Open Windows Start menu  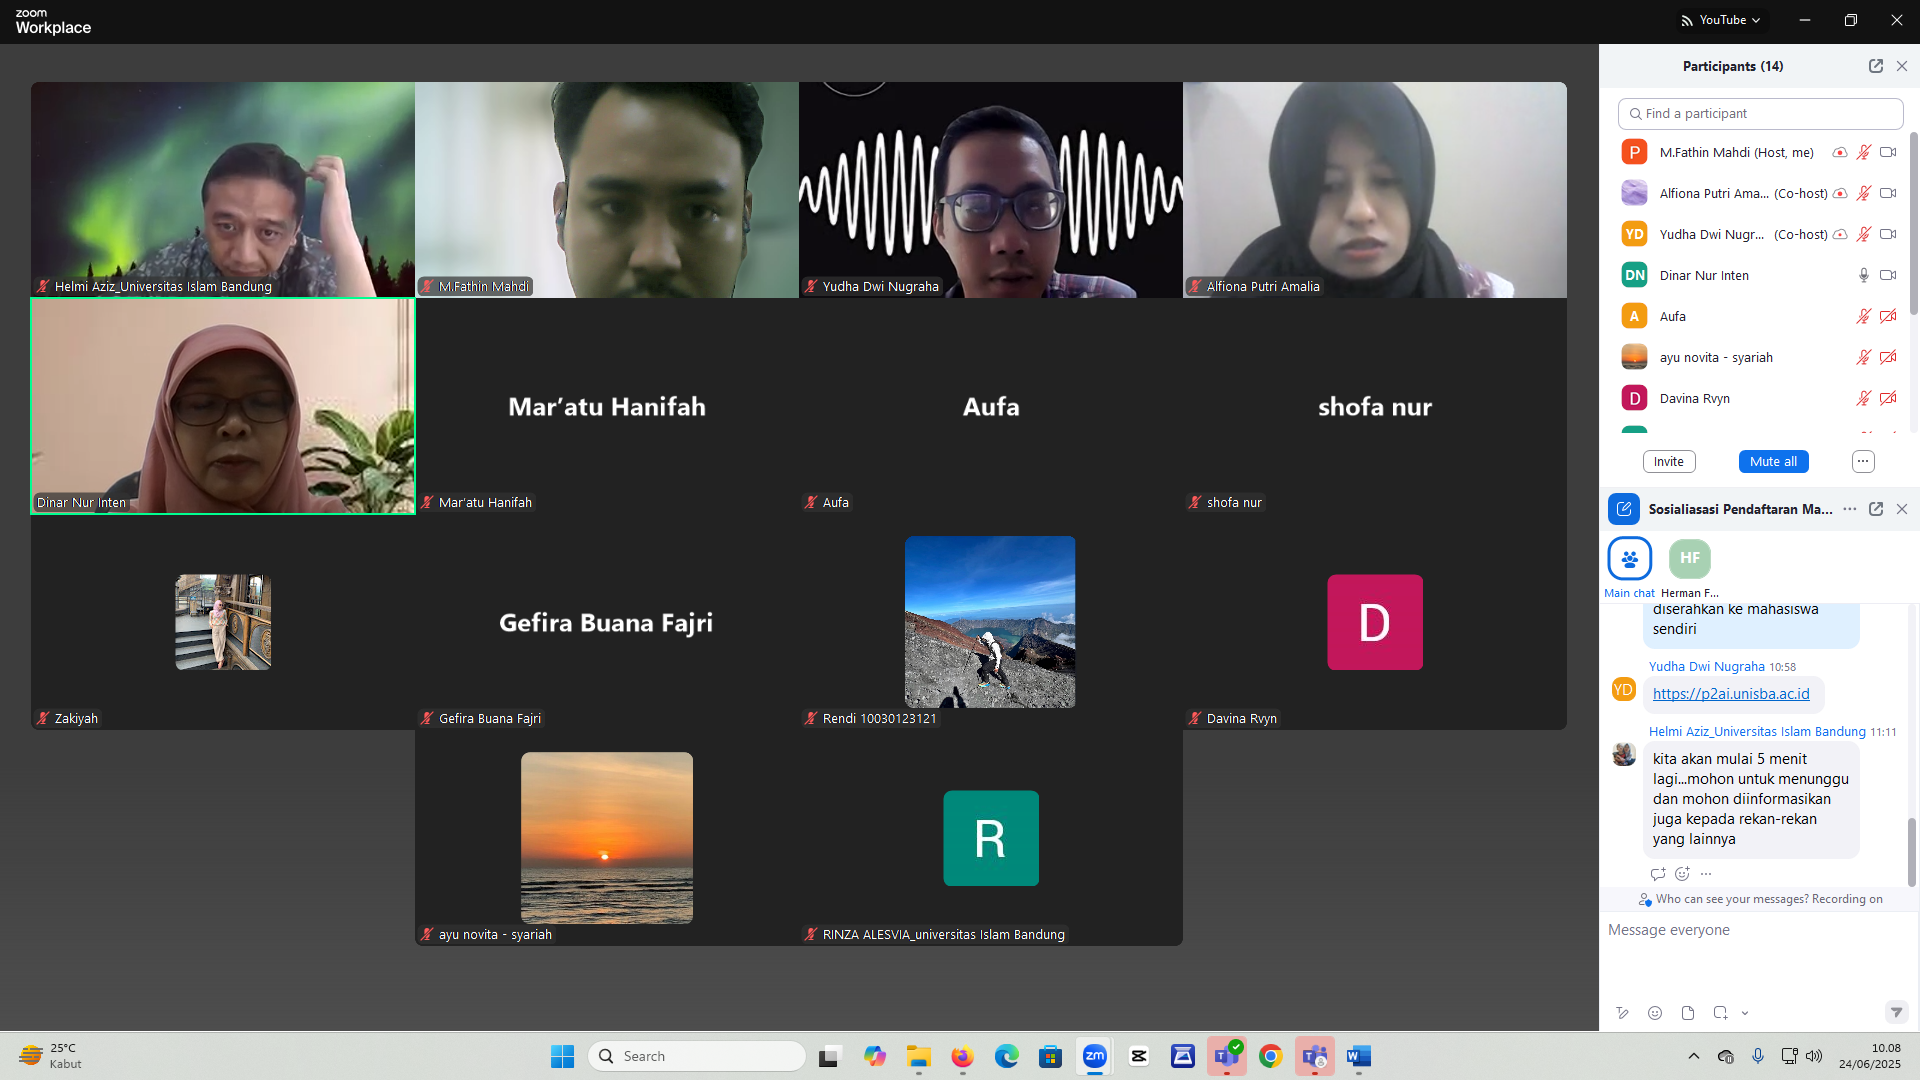(x=562, y=1056)
